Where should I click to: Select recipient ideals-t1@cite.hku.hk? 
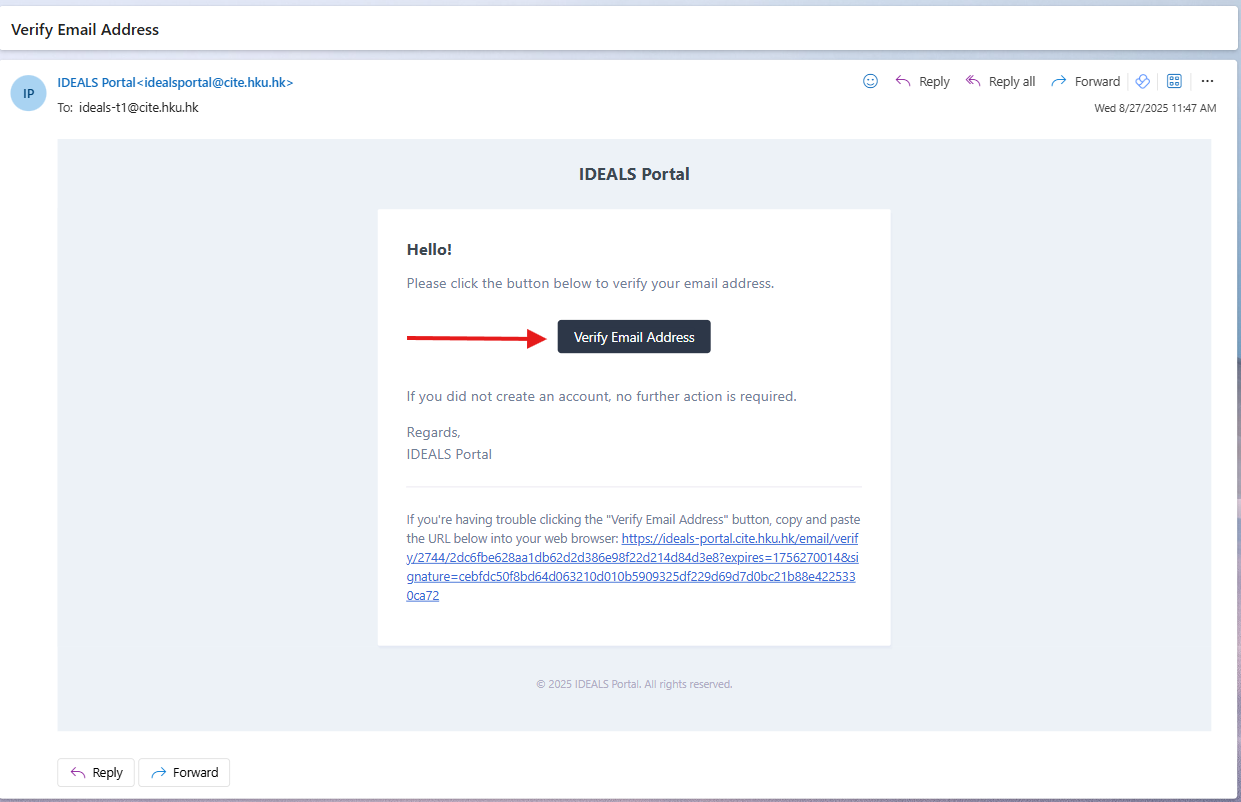pos(138,107)
